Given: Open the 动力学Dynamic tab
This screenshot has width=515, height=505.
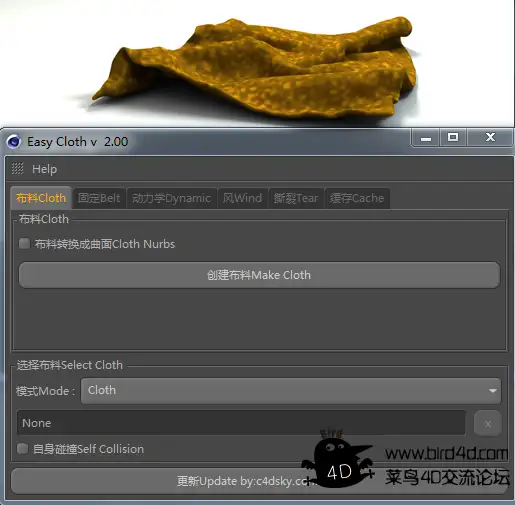Looking at the screenshot, I should click(171, 198).
